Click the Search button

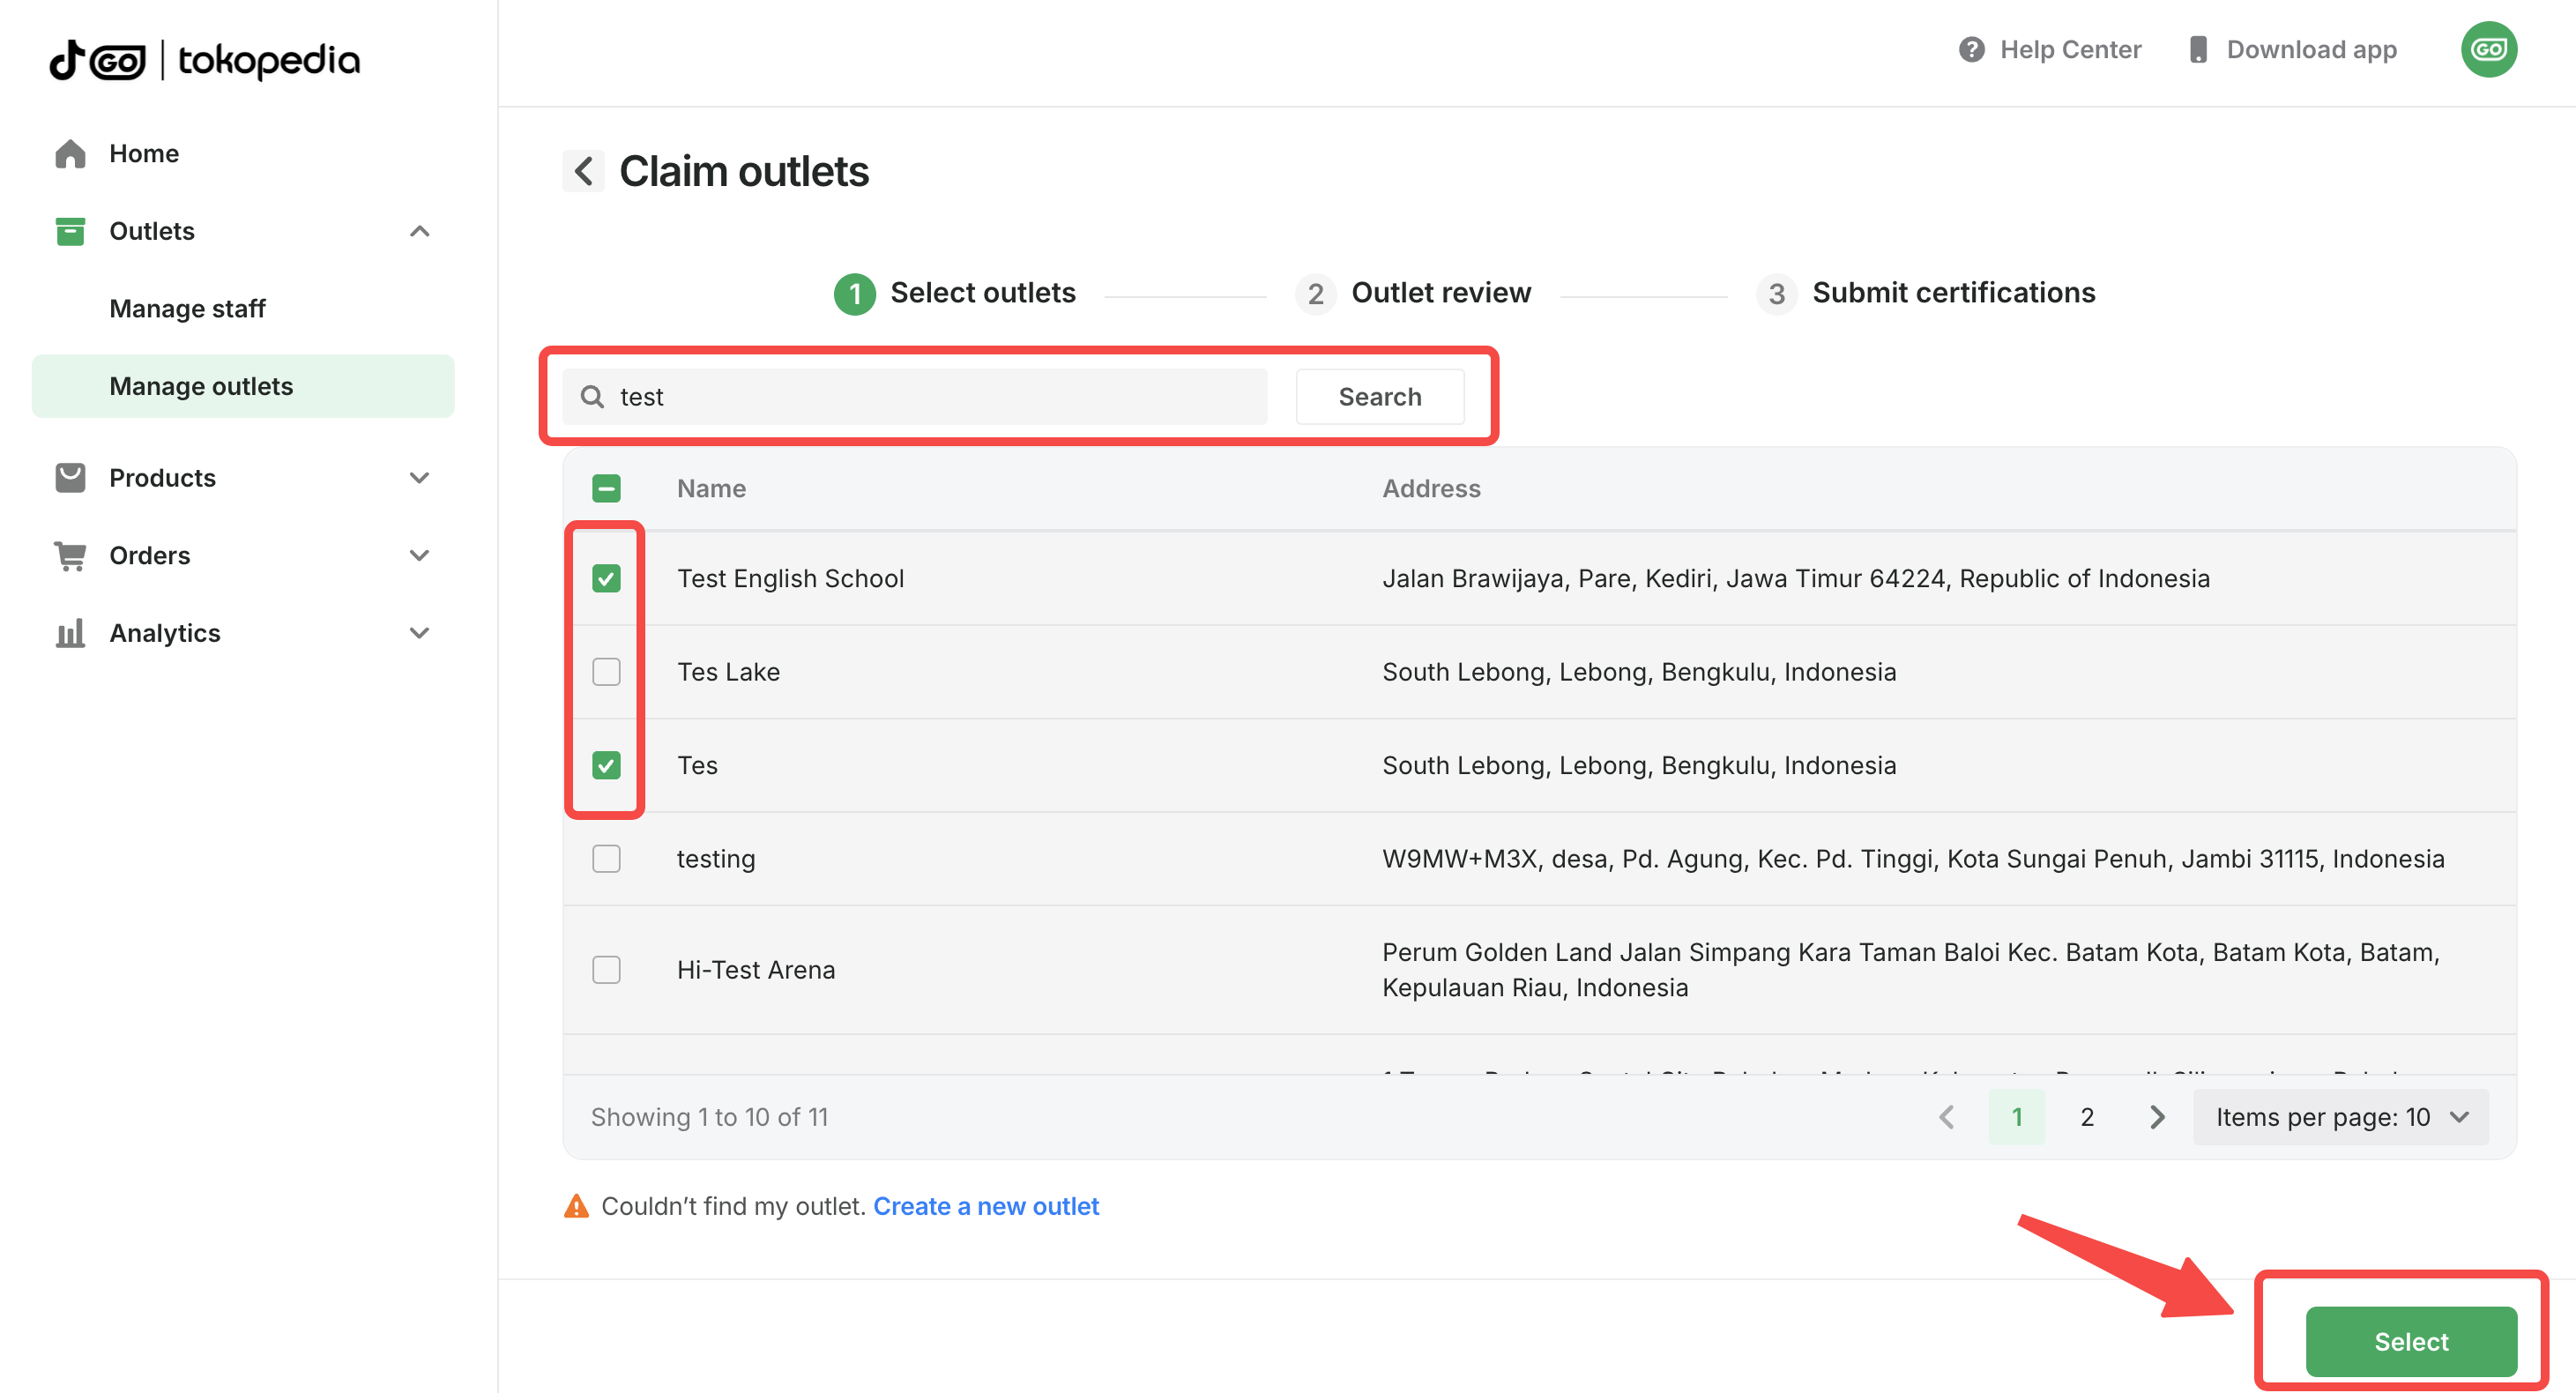(x=1379, y=397)
